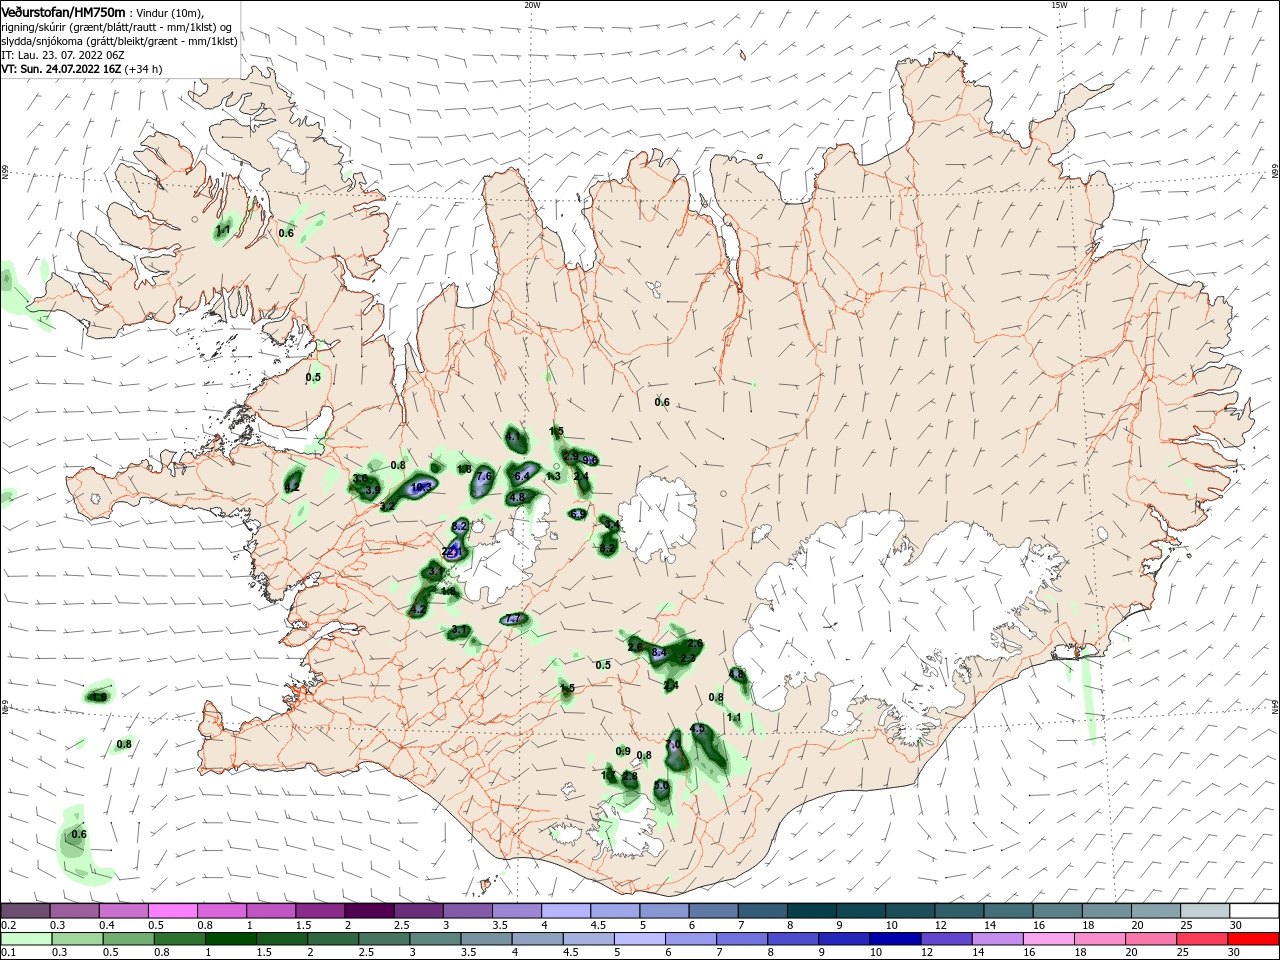This screenshot has height=960, width=1280.
Task: Click the bright red 30 swatch in lower legend row
Action: pyautogui.click(x=1253, y=939)
